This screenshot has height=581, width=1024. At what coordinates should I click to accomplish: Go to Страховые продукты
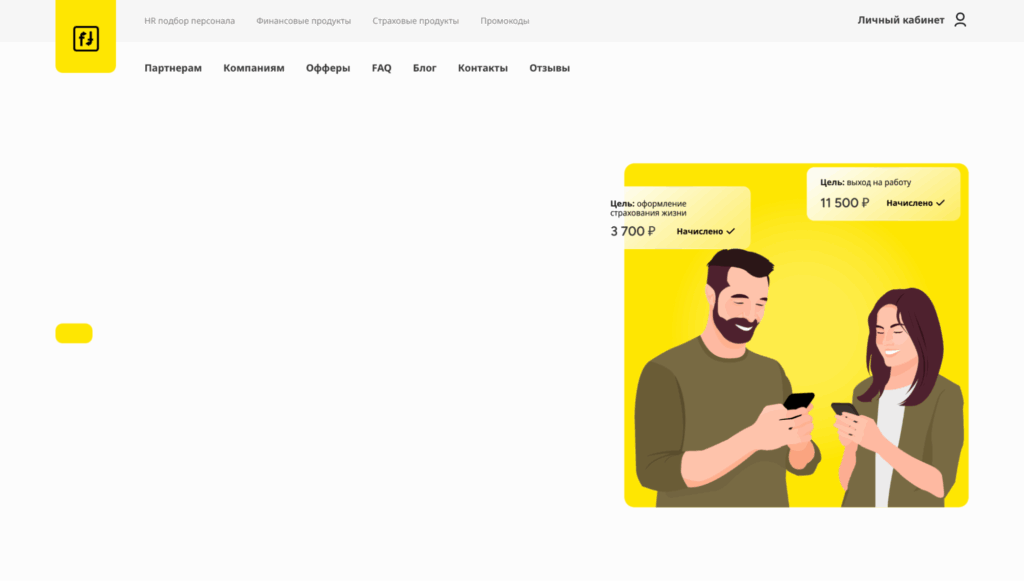pyautogui.click(x=415, y=21)
